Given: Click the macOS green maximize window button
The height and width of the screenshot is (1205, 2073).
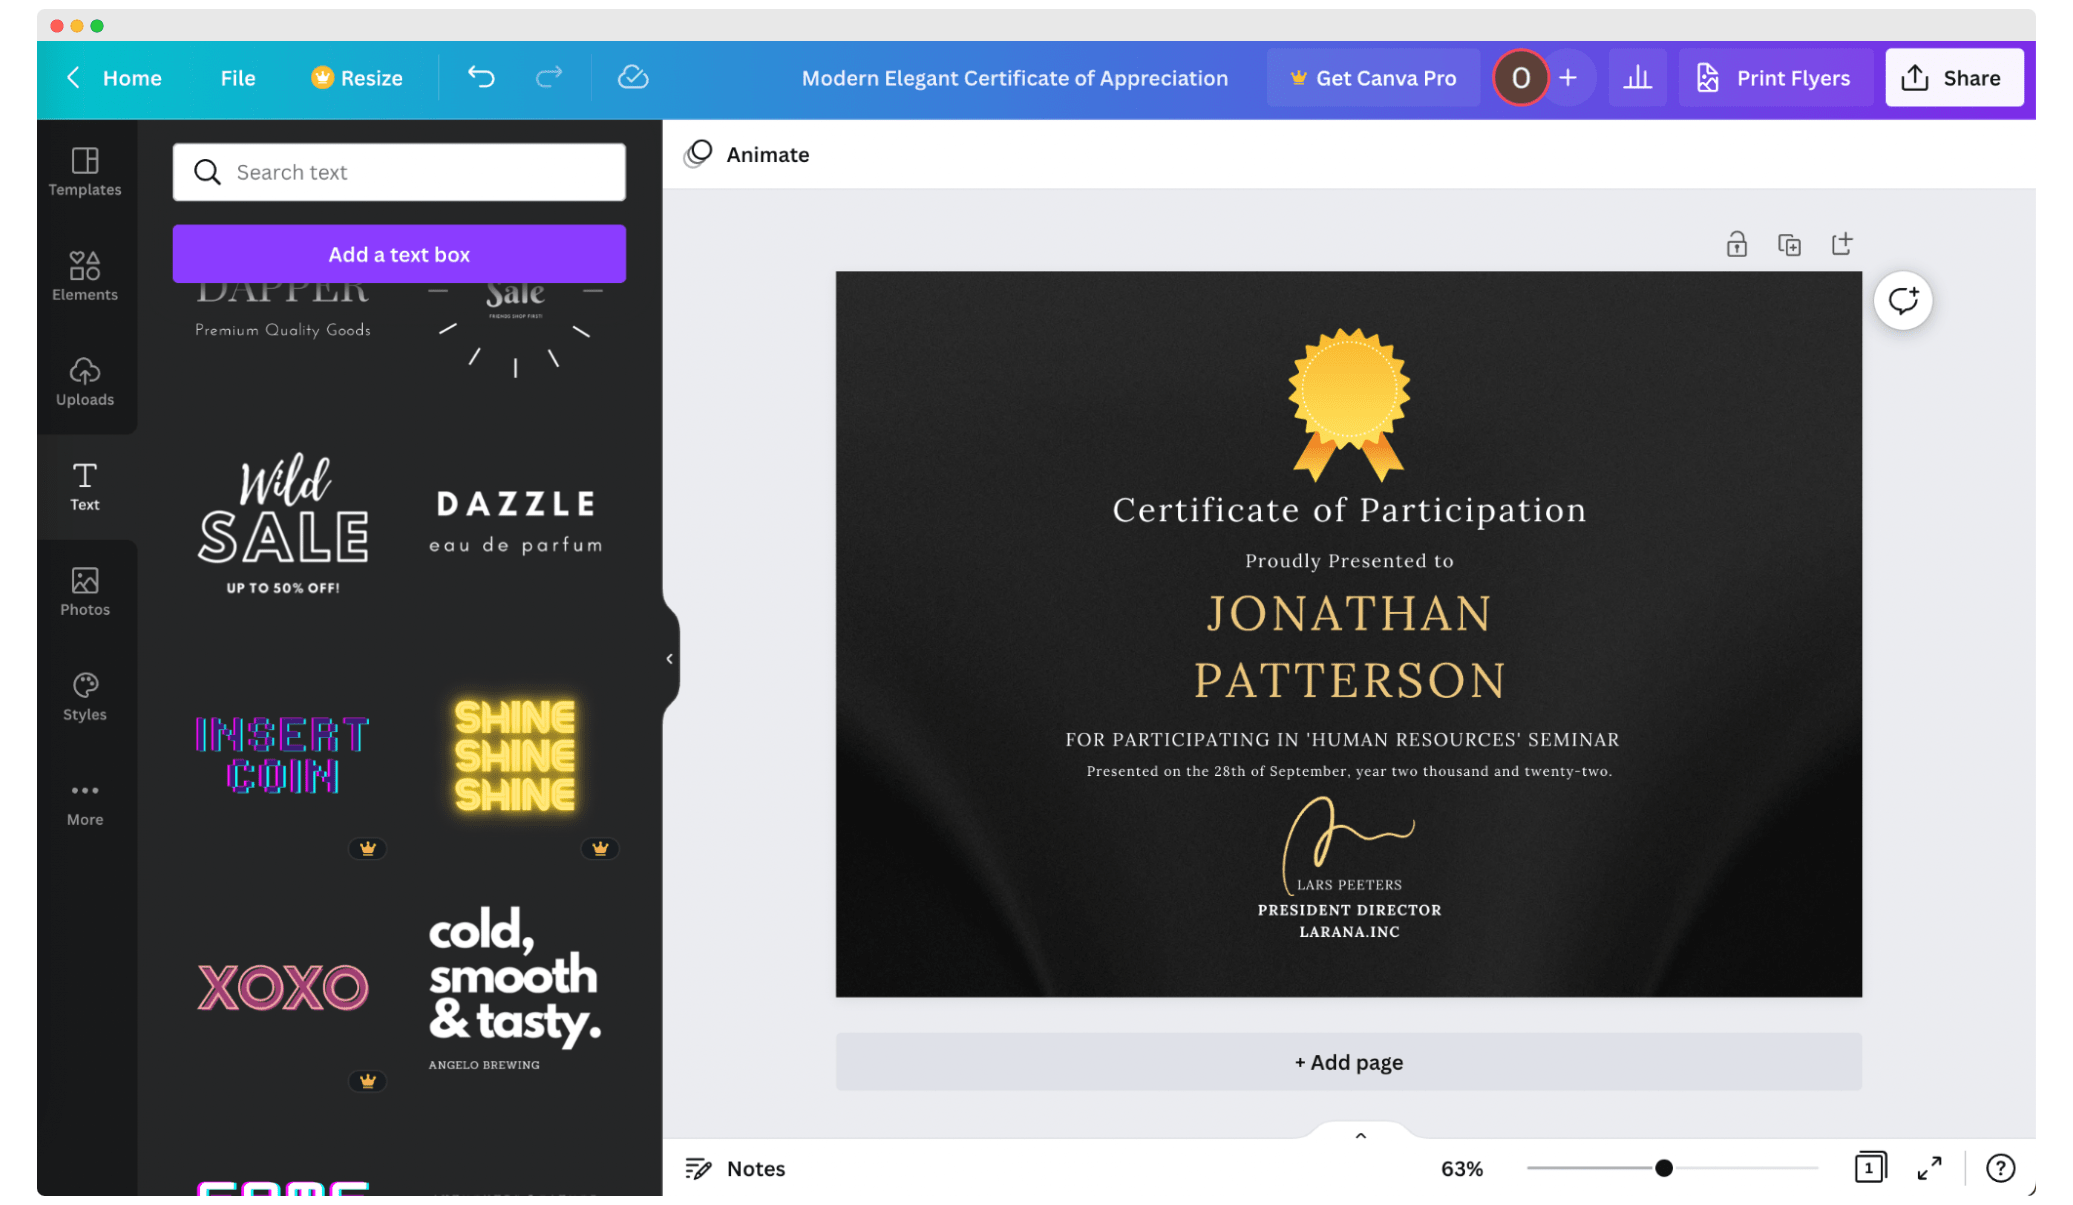Looking at the screenshot, I should 97,25.
